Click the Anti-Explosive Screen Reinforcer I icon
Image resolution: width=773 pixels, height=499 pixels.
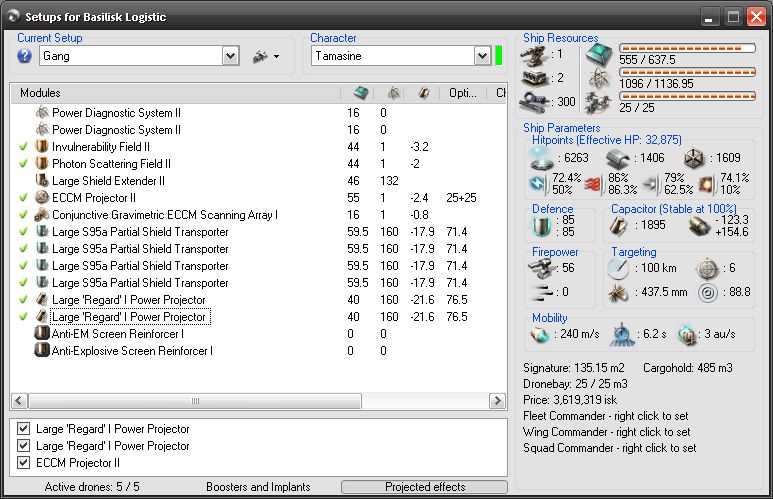42,350
